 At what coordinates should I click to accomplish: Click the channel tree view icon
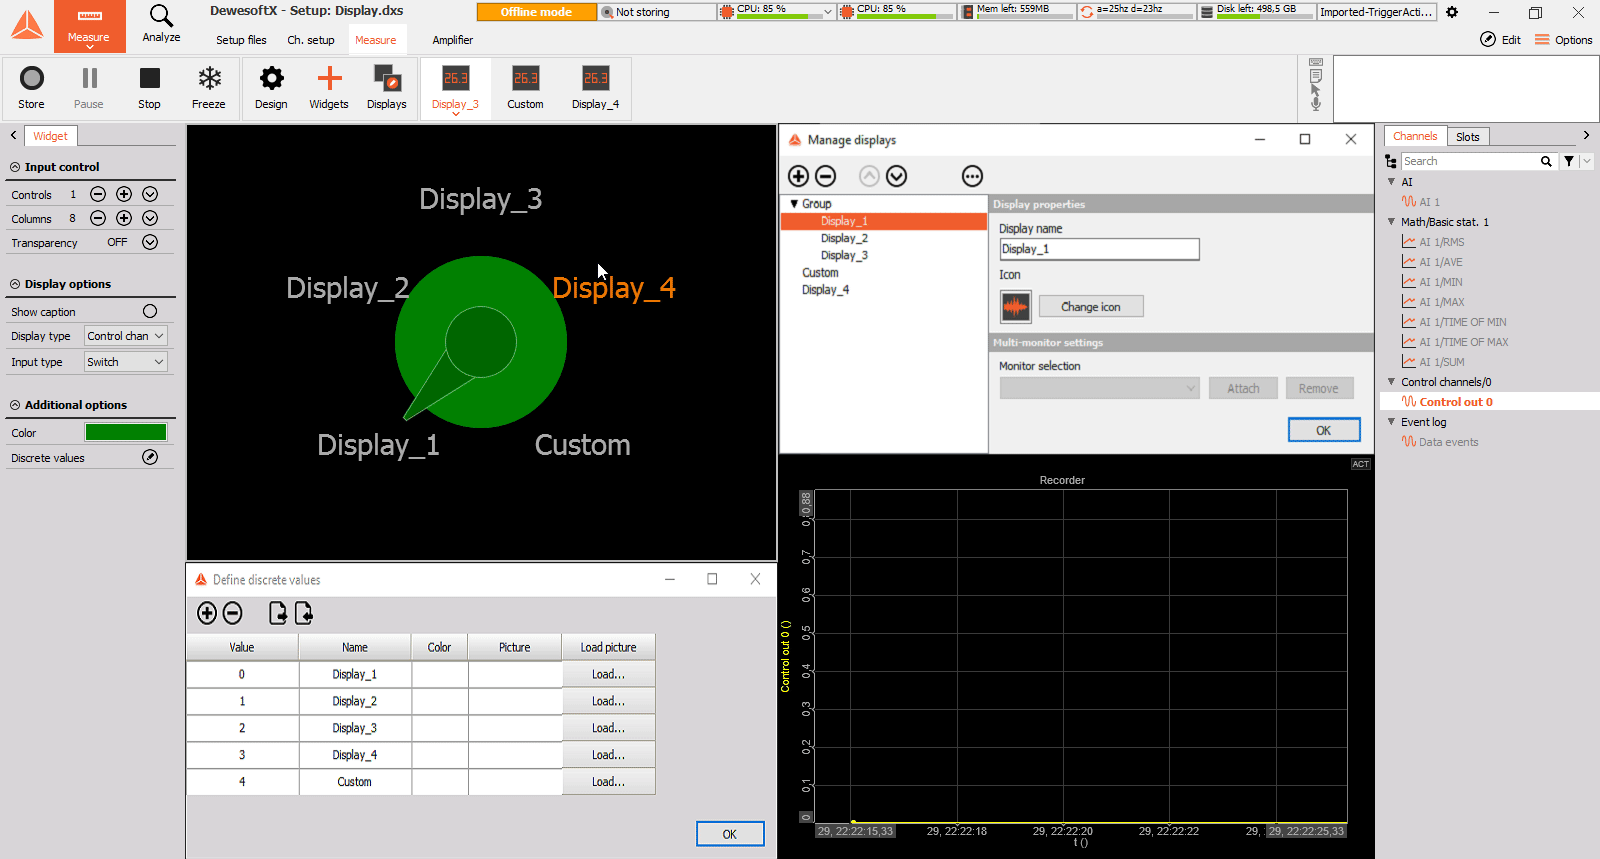1391,161
